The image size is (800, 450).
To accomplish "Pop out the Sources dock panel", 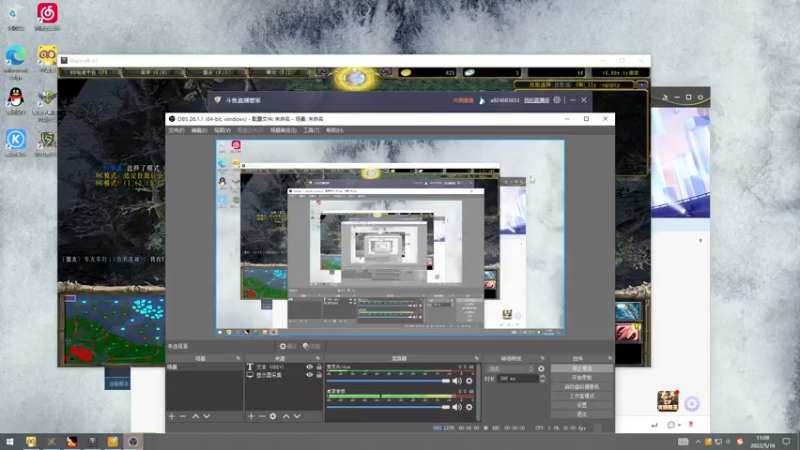I will point(318,358).
